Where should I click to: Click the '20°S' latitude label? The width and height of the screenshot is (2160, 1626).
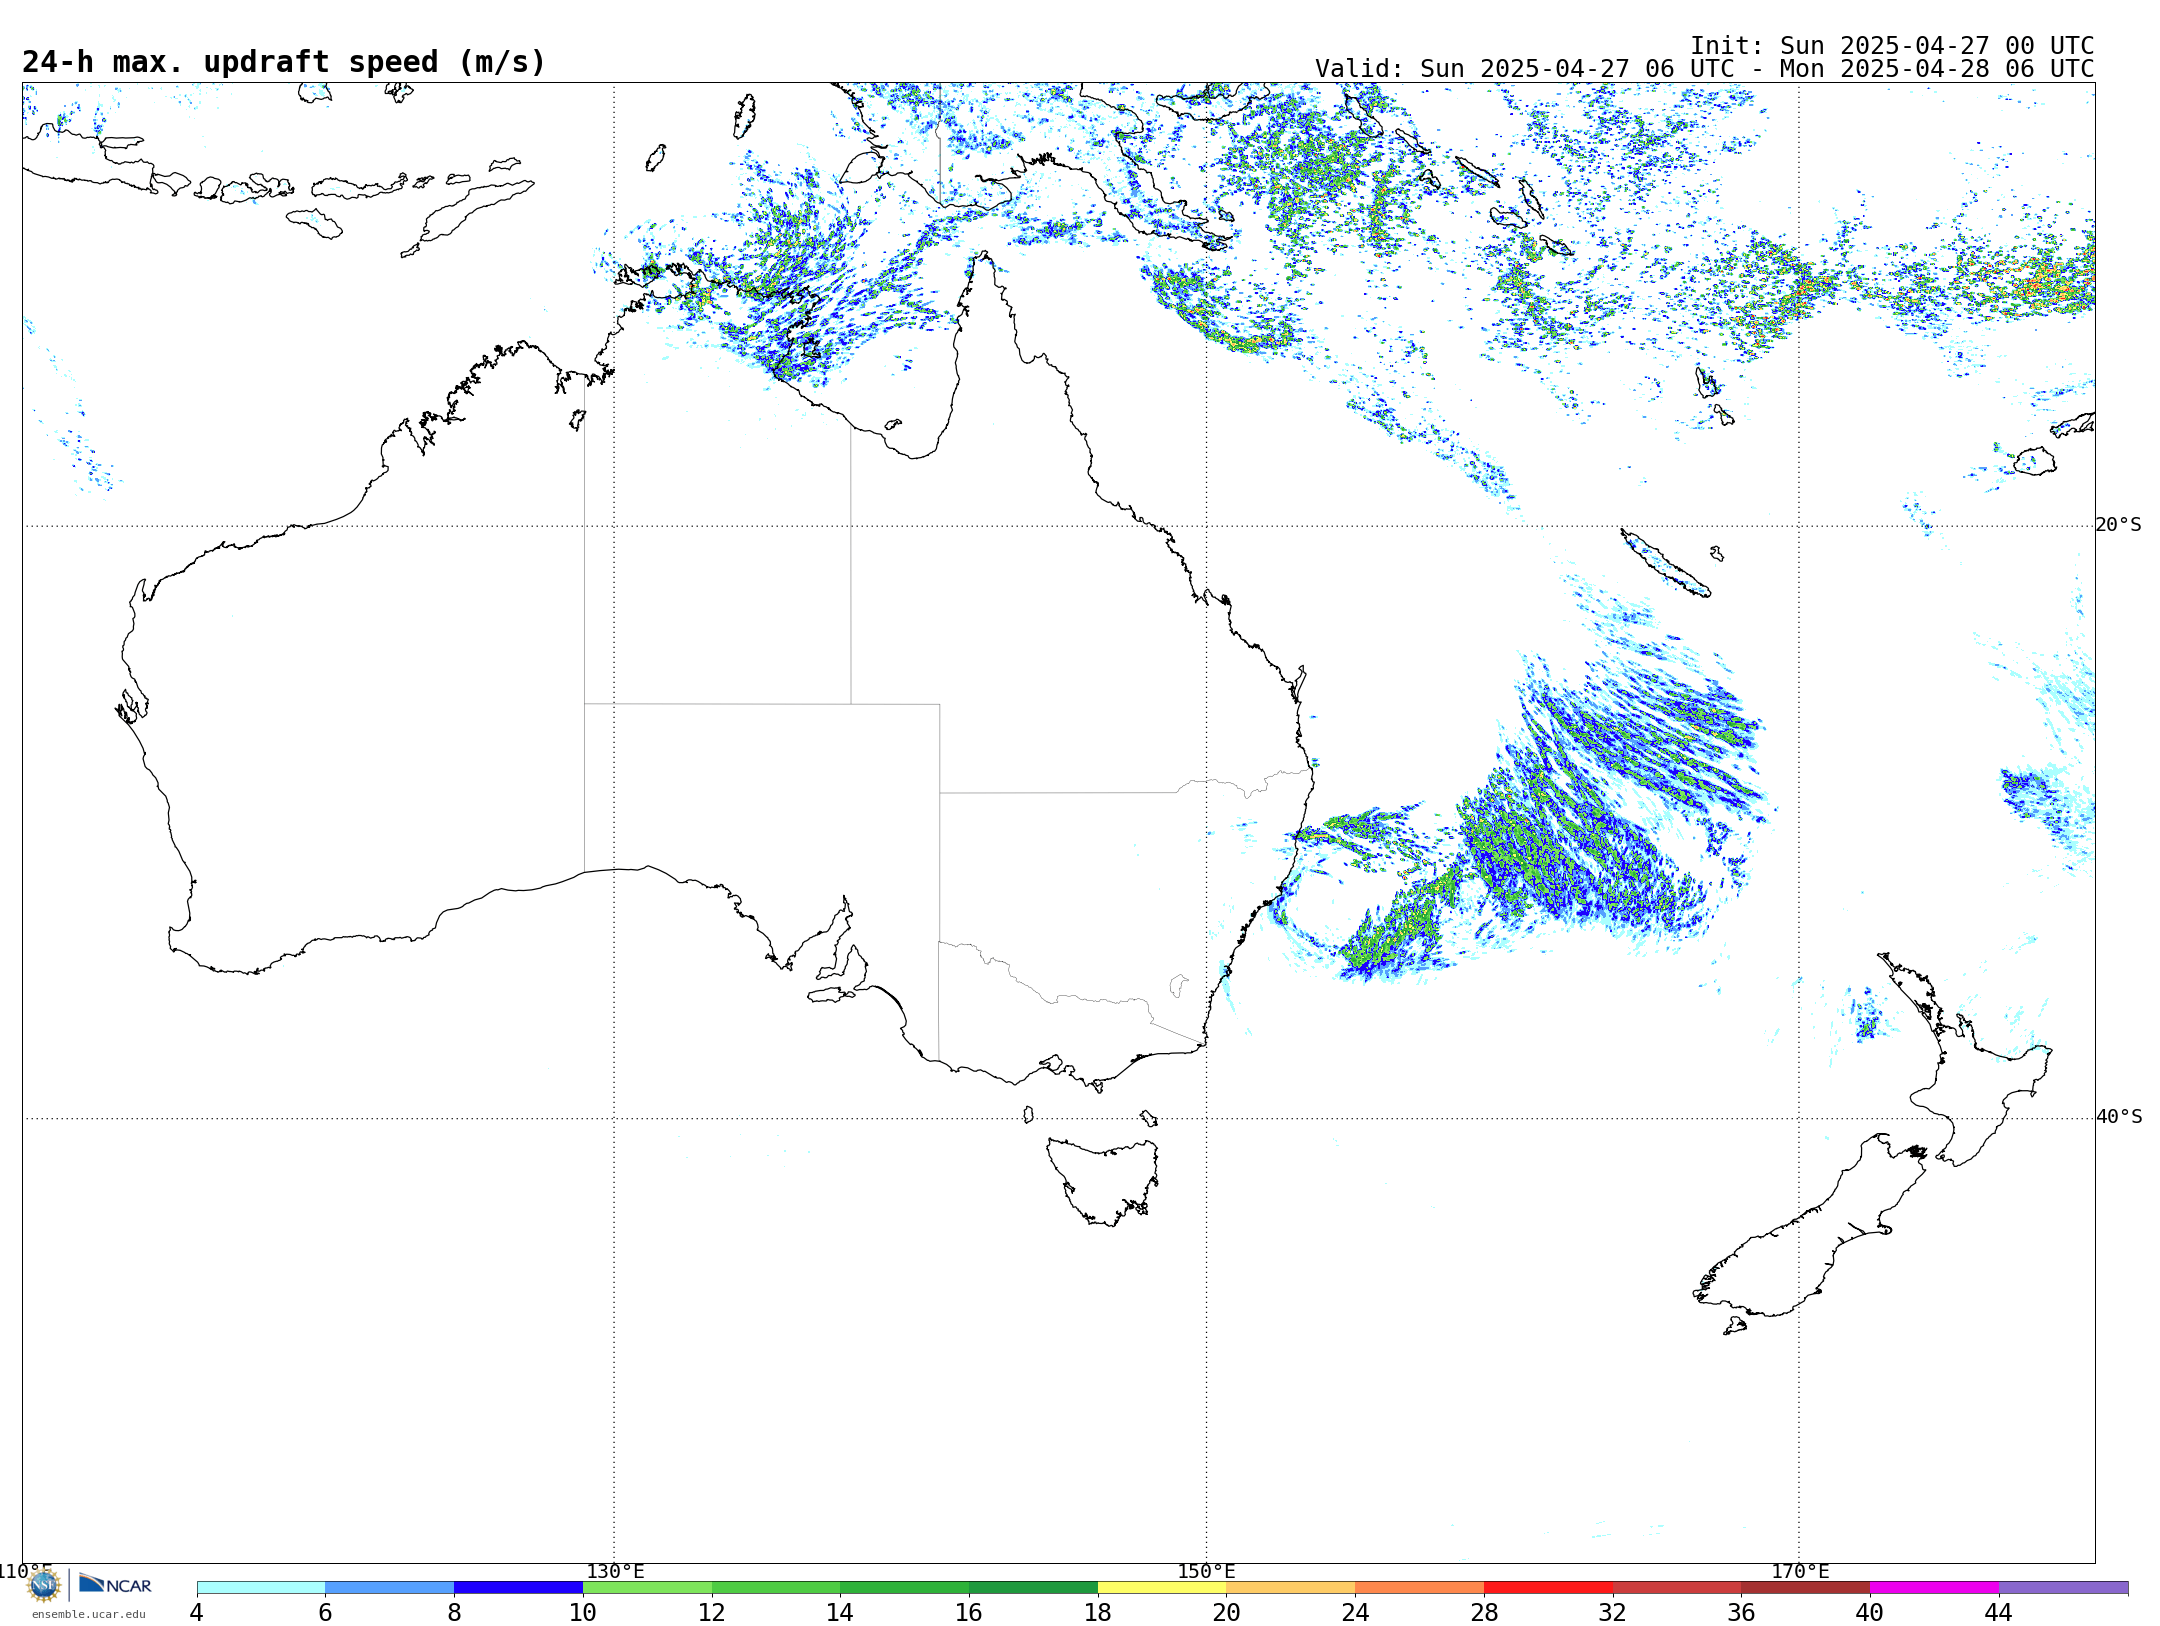(2119, 525)
